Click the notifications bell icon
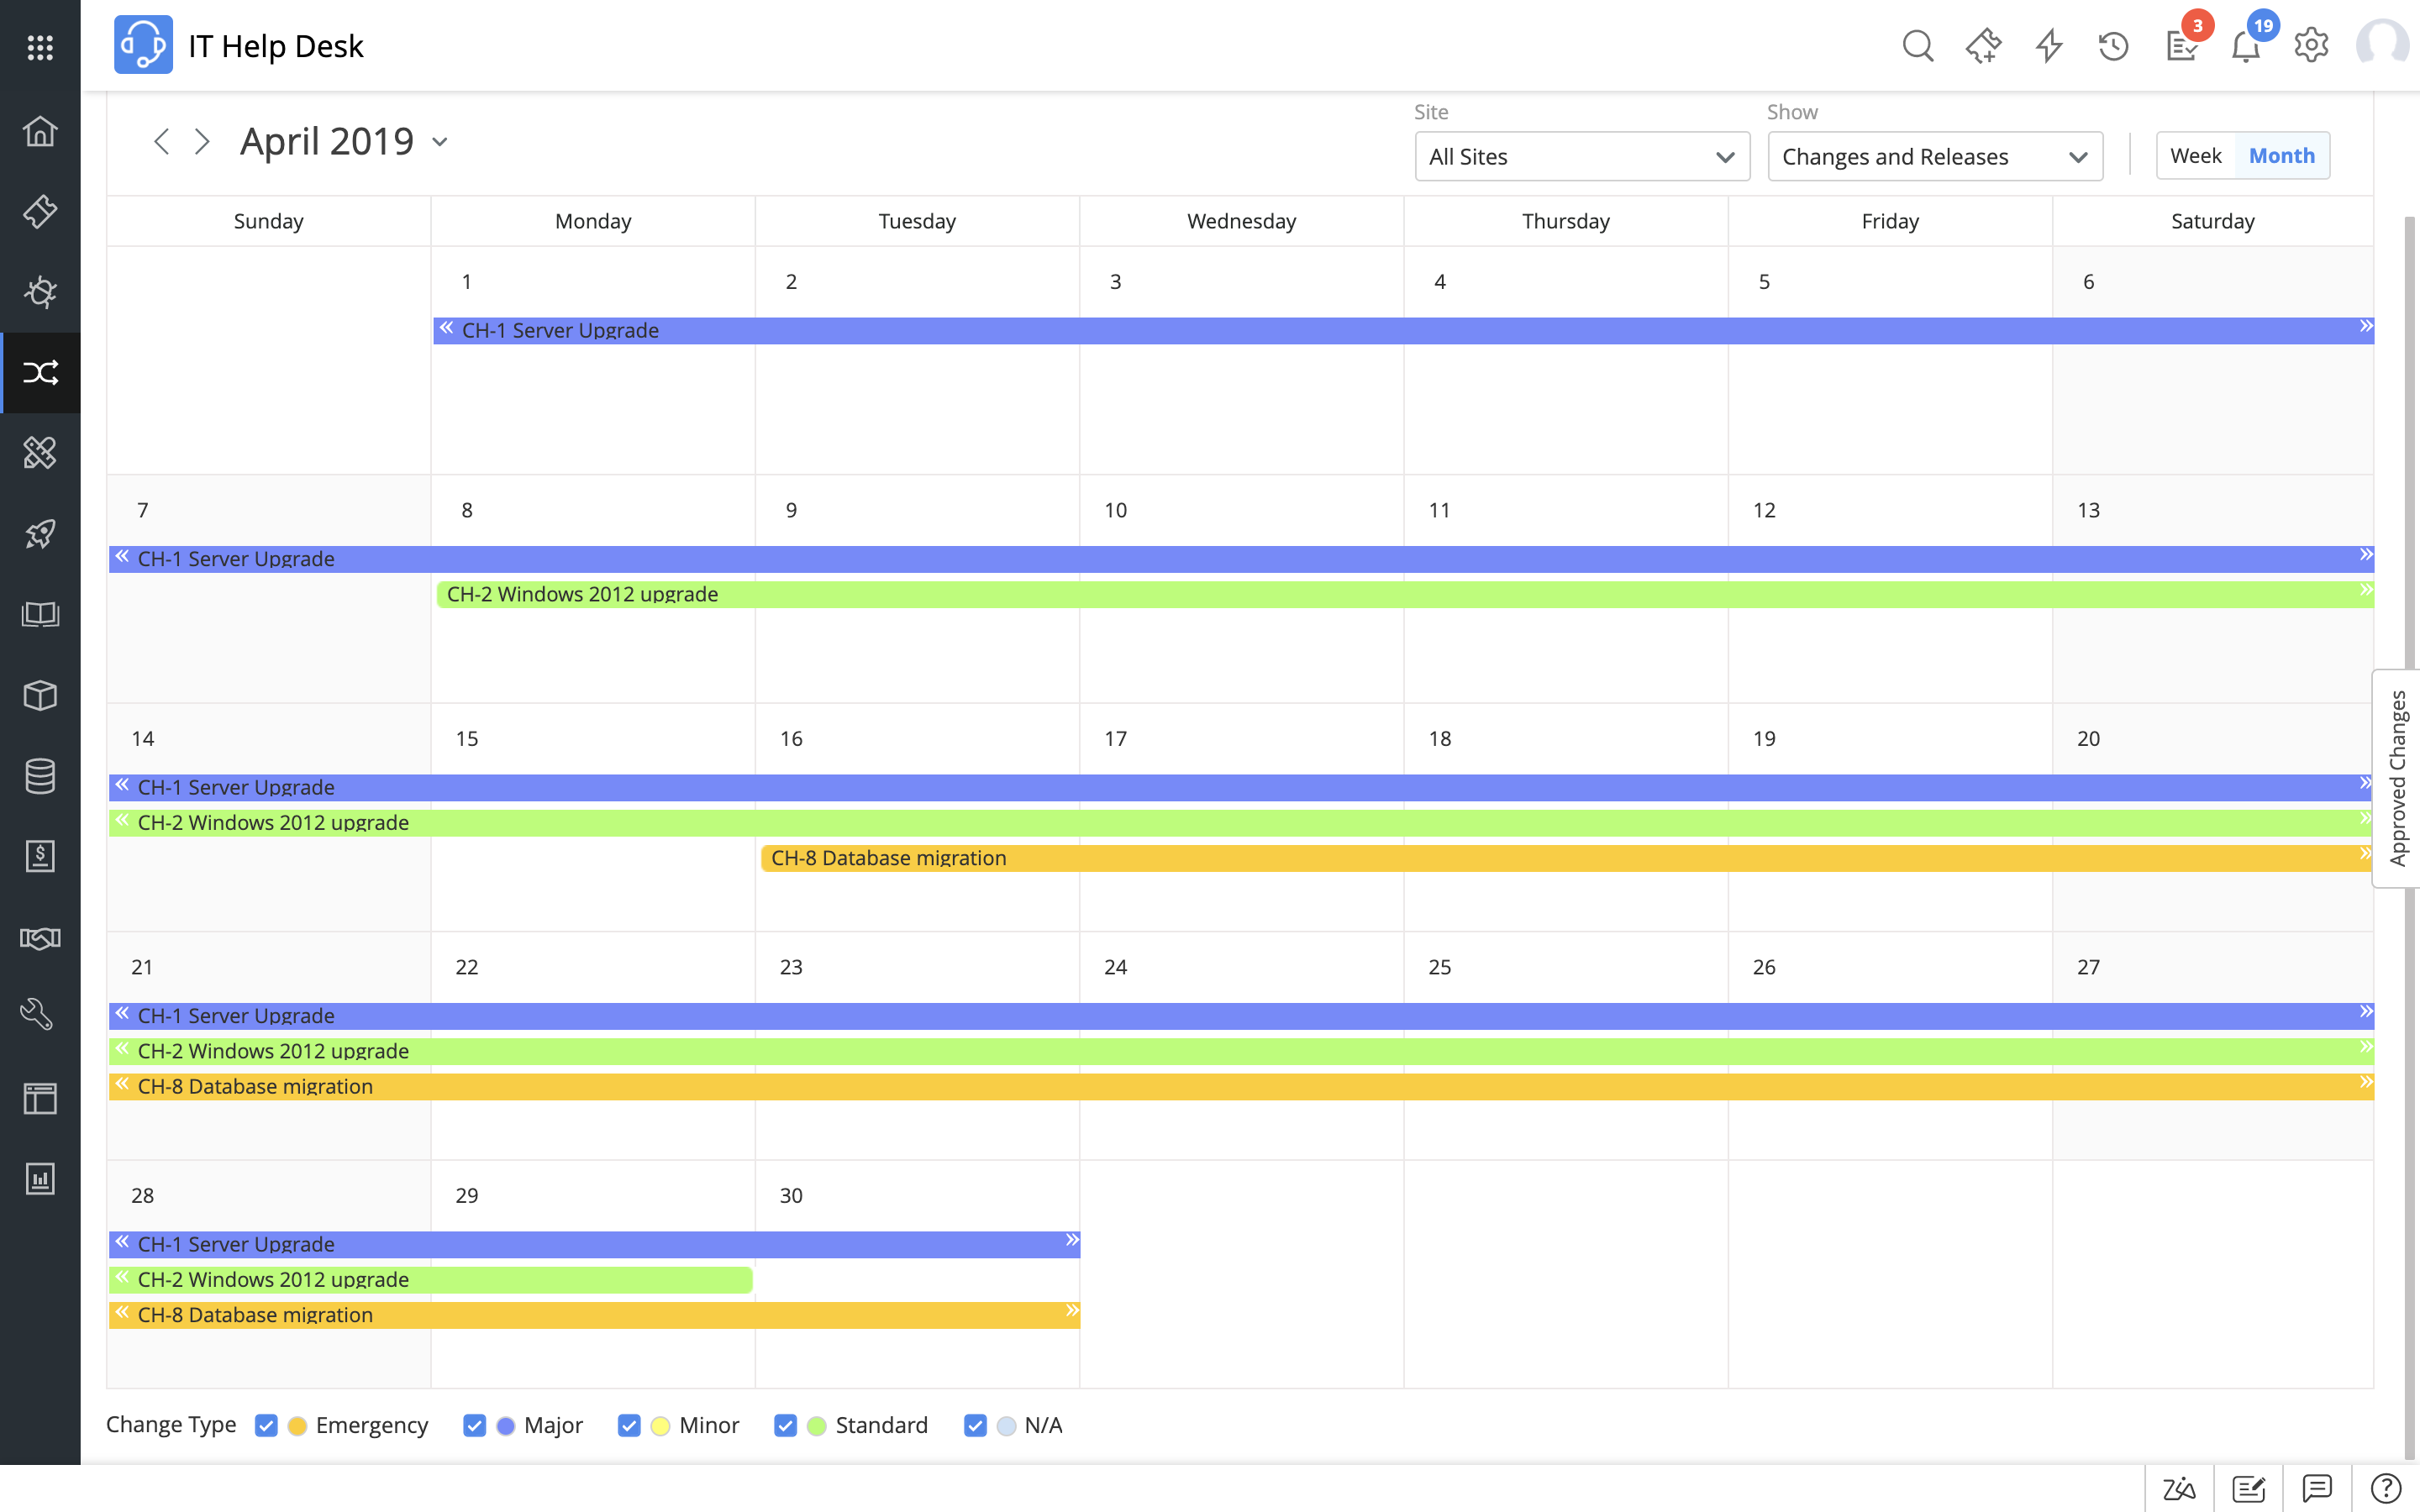 (x=2246, y=46)
